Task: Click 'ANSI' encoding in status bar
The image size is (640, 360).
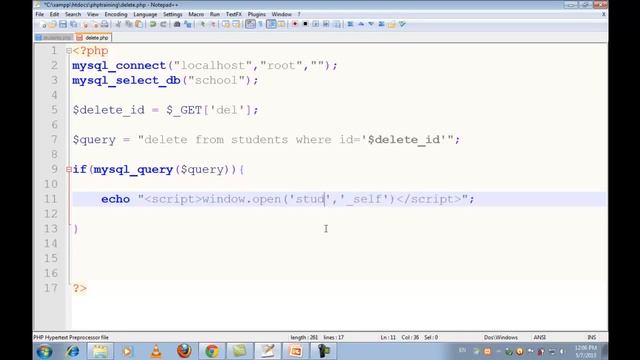Action: click(540, 338)
